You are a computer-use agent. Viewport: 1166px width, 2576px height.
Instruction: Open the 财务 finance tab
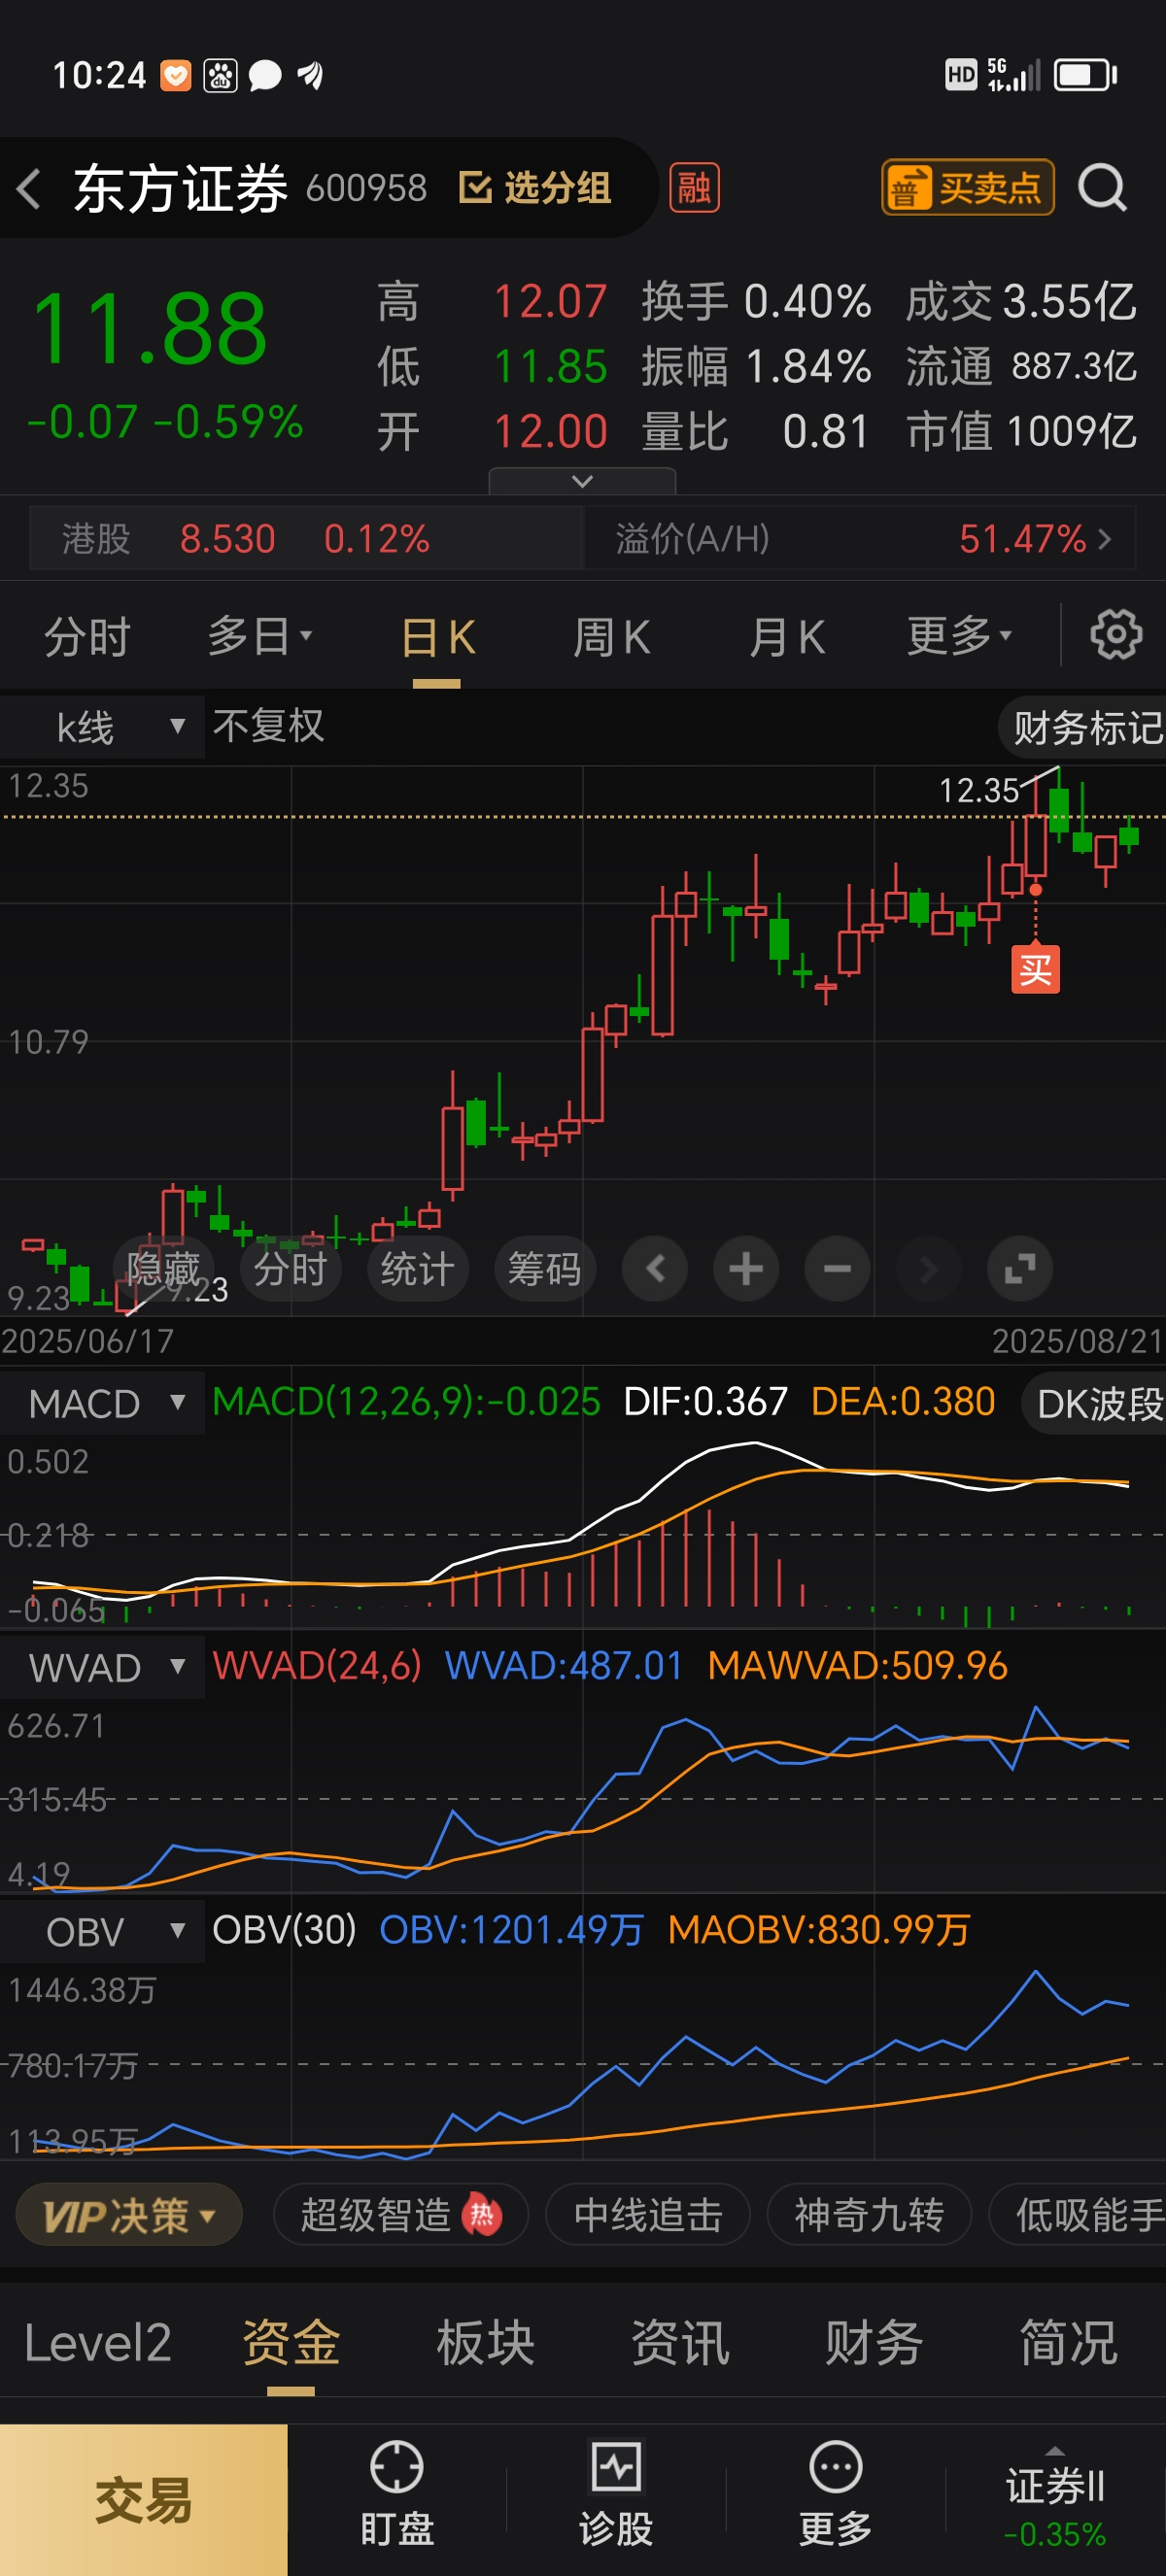[x=874, y=2344]
